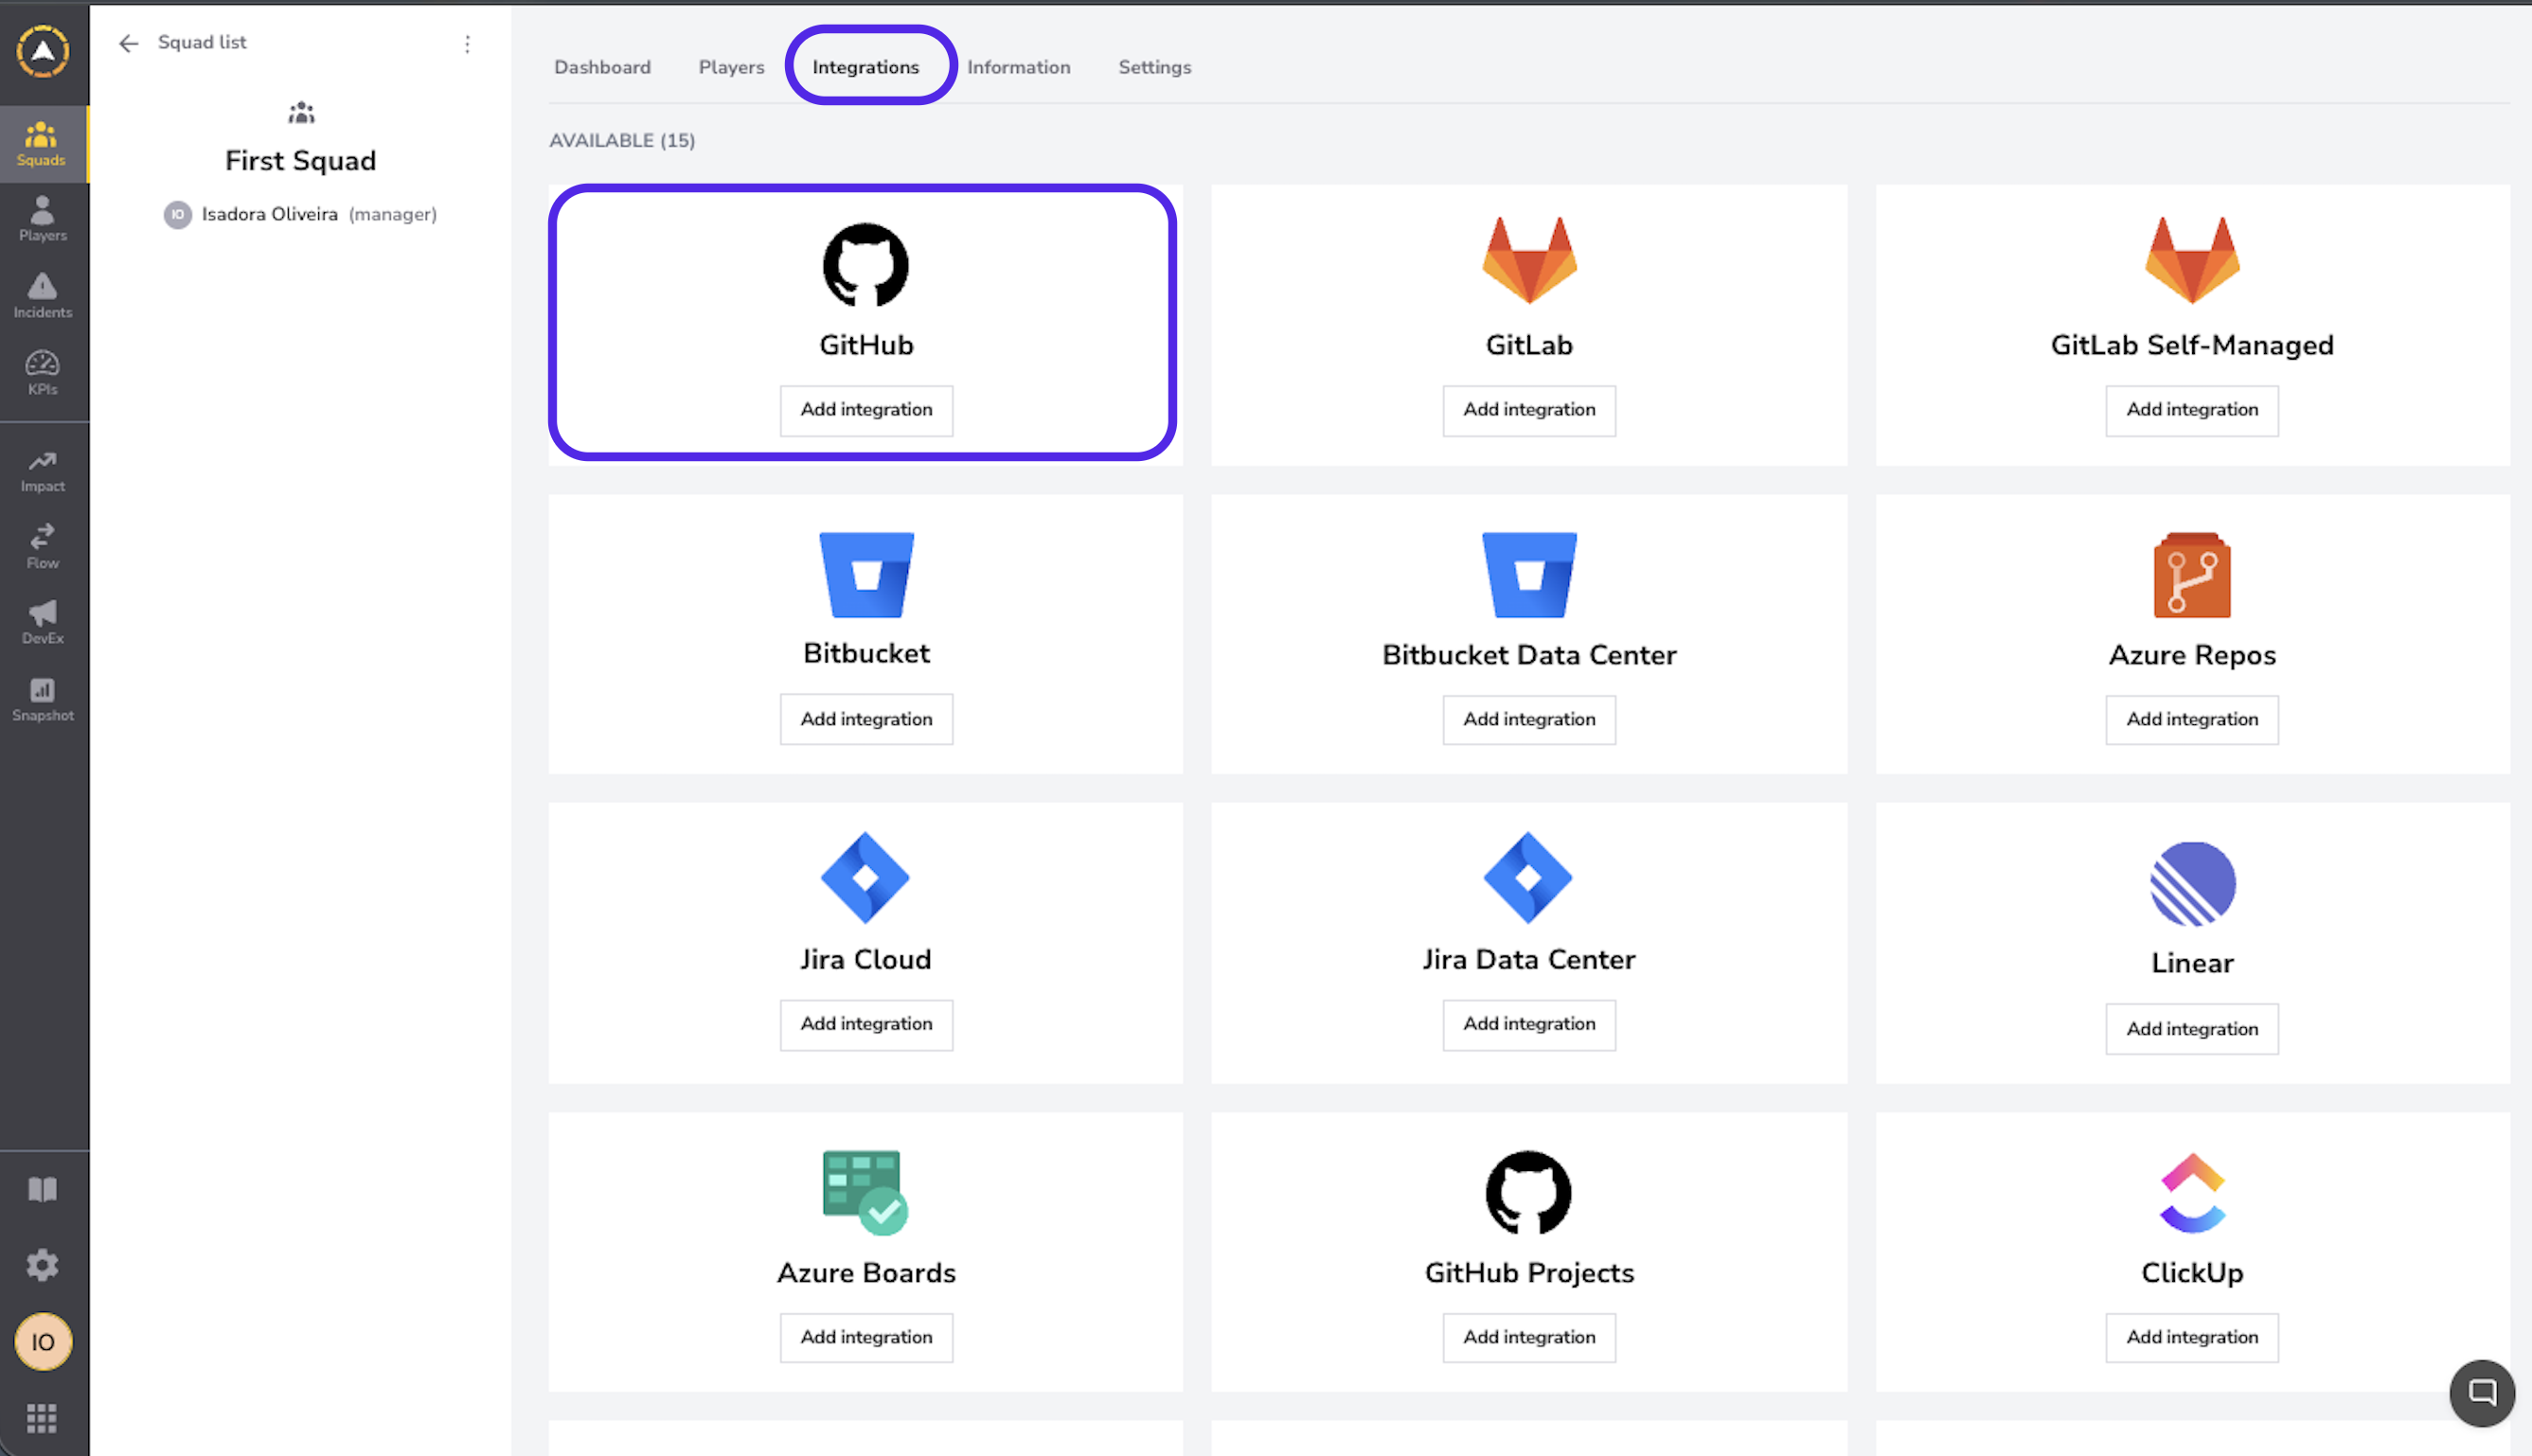The image size is (2532, 1456).
Task: Open the Information tab
Action: [1018, 67]
